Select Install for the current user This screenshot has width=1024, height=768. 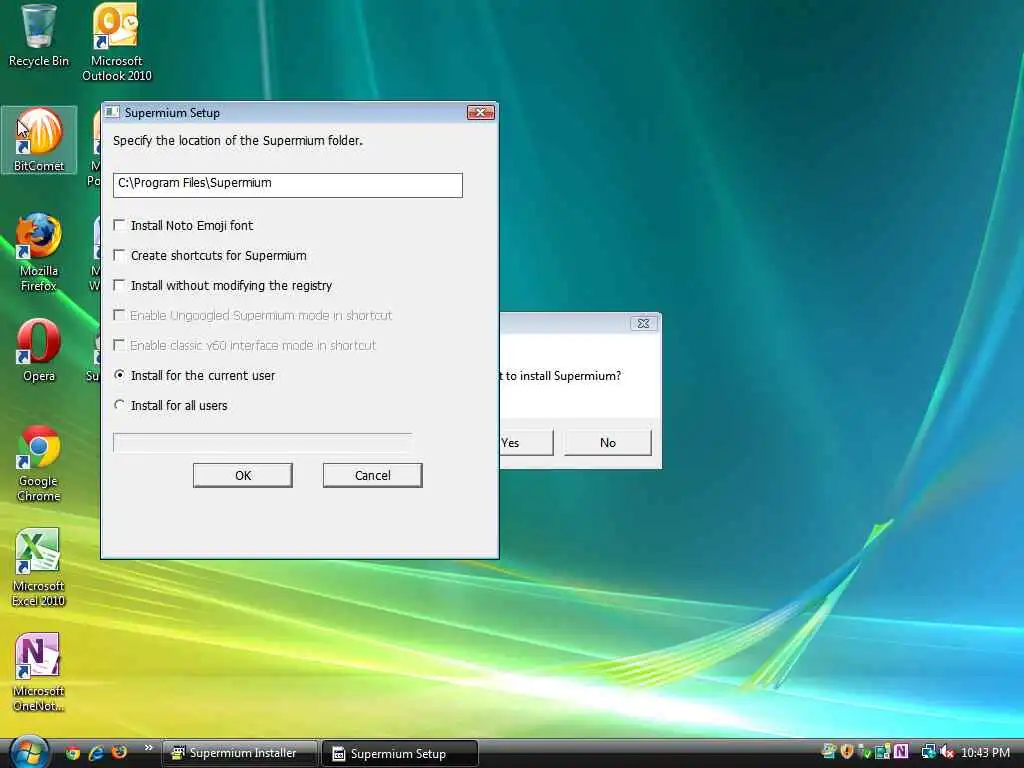119,375
